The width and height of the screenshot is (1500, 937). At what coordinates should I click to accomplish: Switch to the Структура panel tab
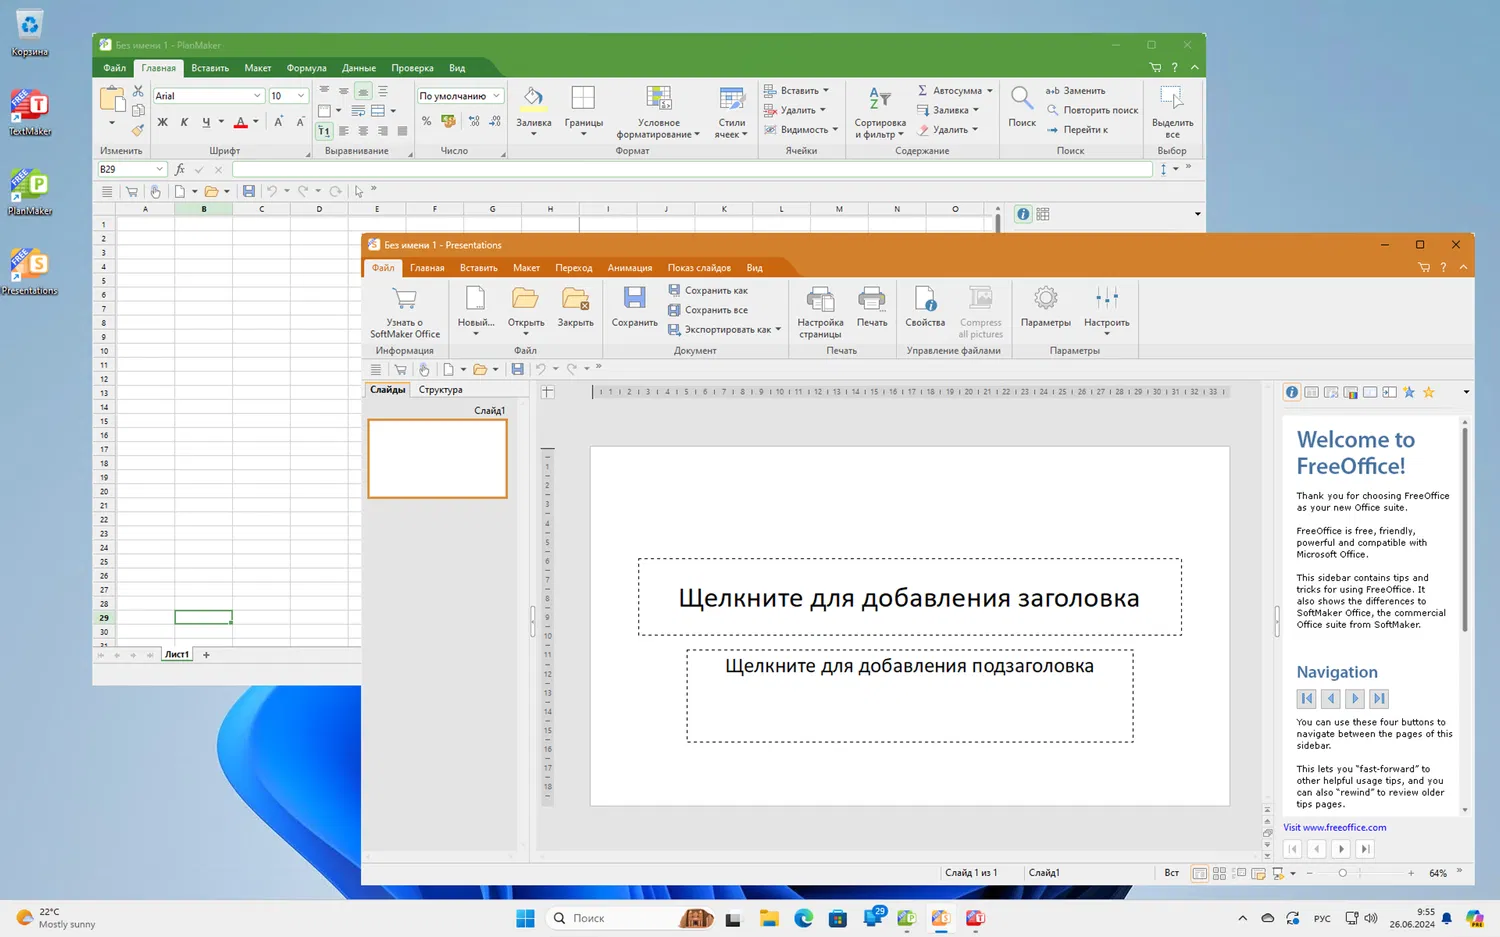[440, 390]
